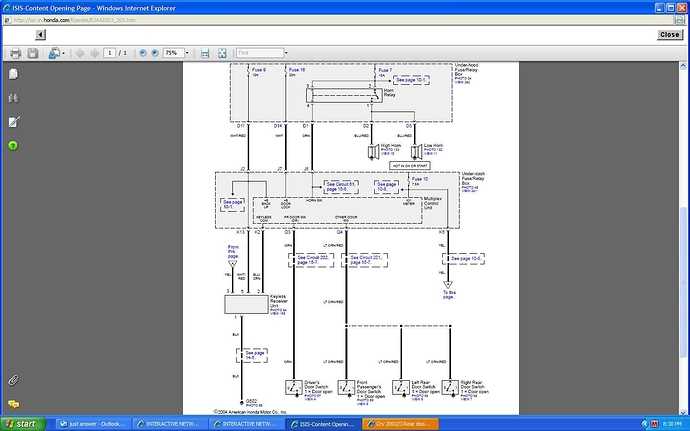Open the zoom percentage dropdown

[187, 53]
